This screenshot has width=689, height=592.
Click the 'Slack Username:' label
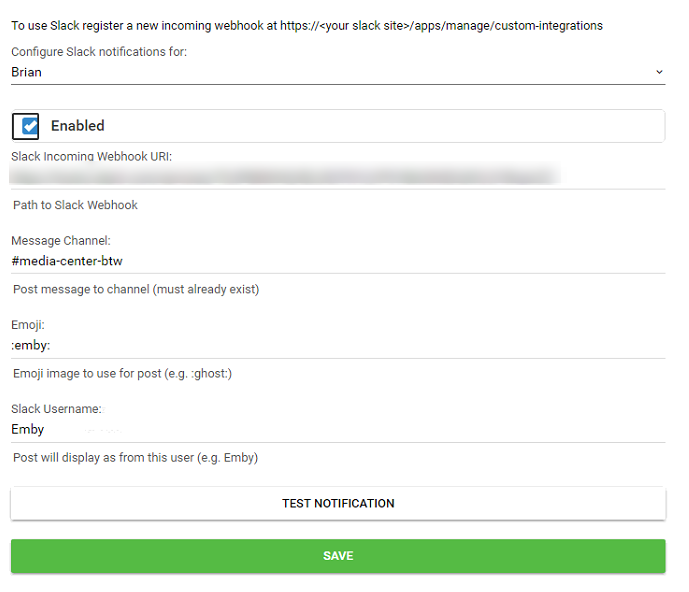(56, 409)
